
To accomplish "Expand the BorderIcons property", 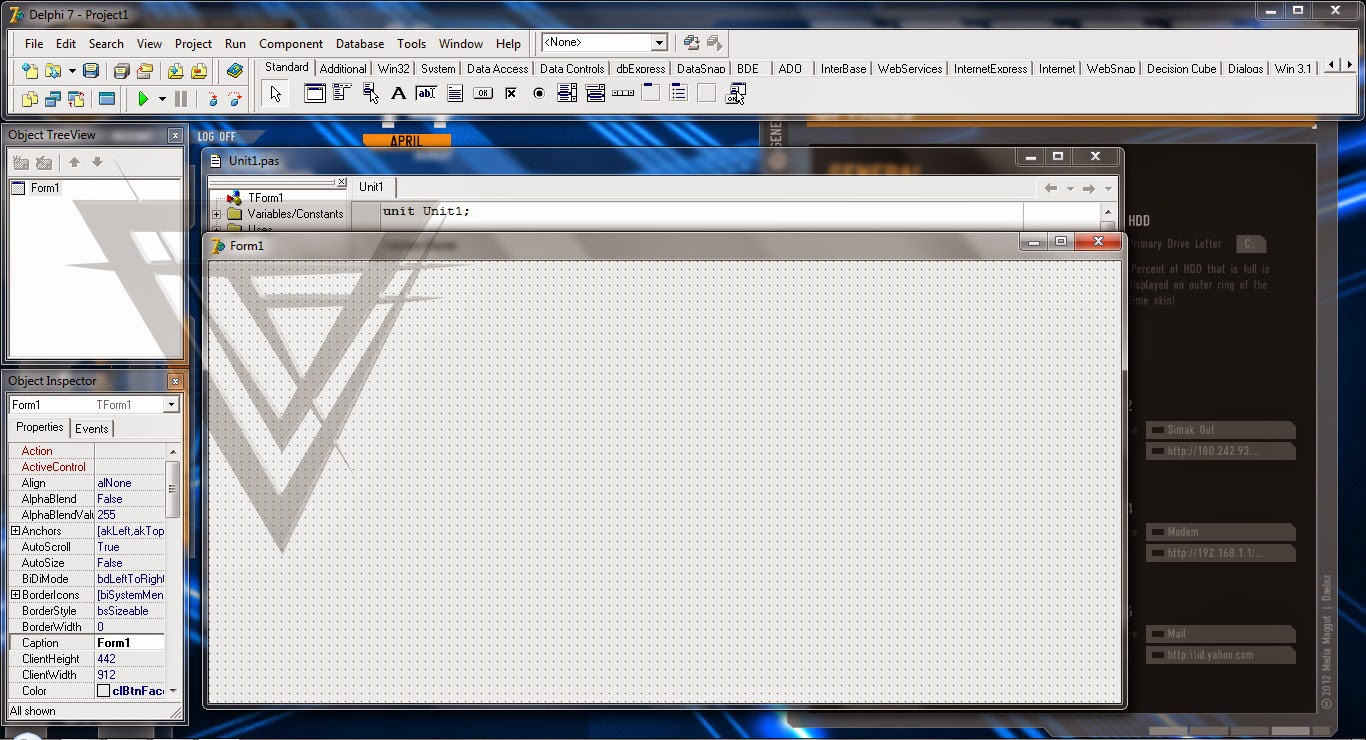I will point(15,595).
